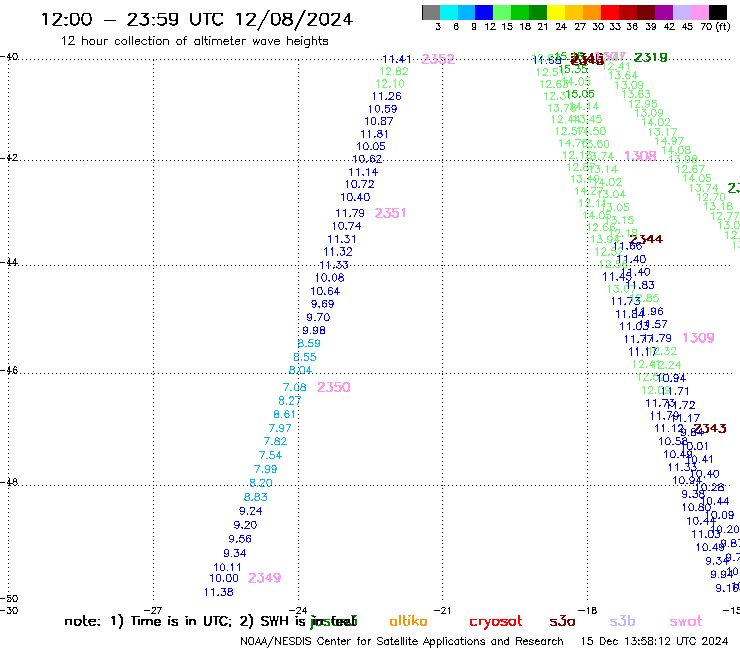The height and width of the screenshot is (650, 740).
Task: Select the orange legend swatch
Action: point(591,12)
